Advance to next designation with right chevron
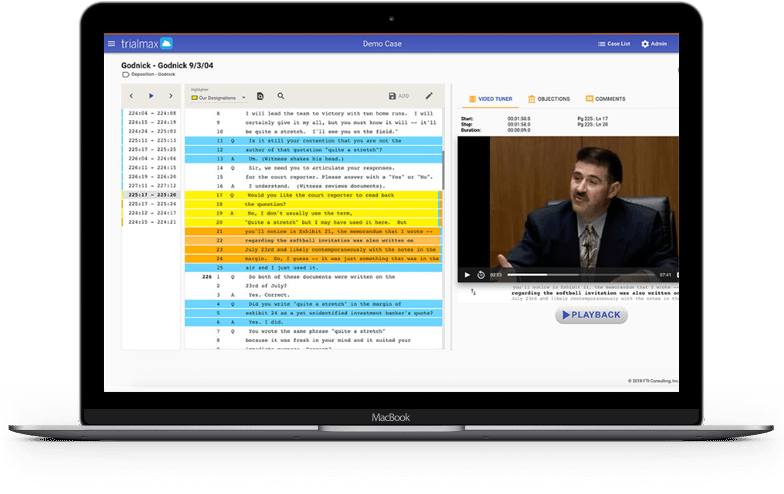This screenshot has height=494, width=784. coord(170,96)
